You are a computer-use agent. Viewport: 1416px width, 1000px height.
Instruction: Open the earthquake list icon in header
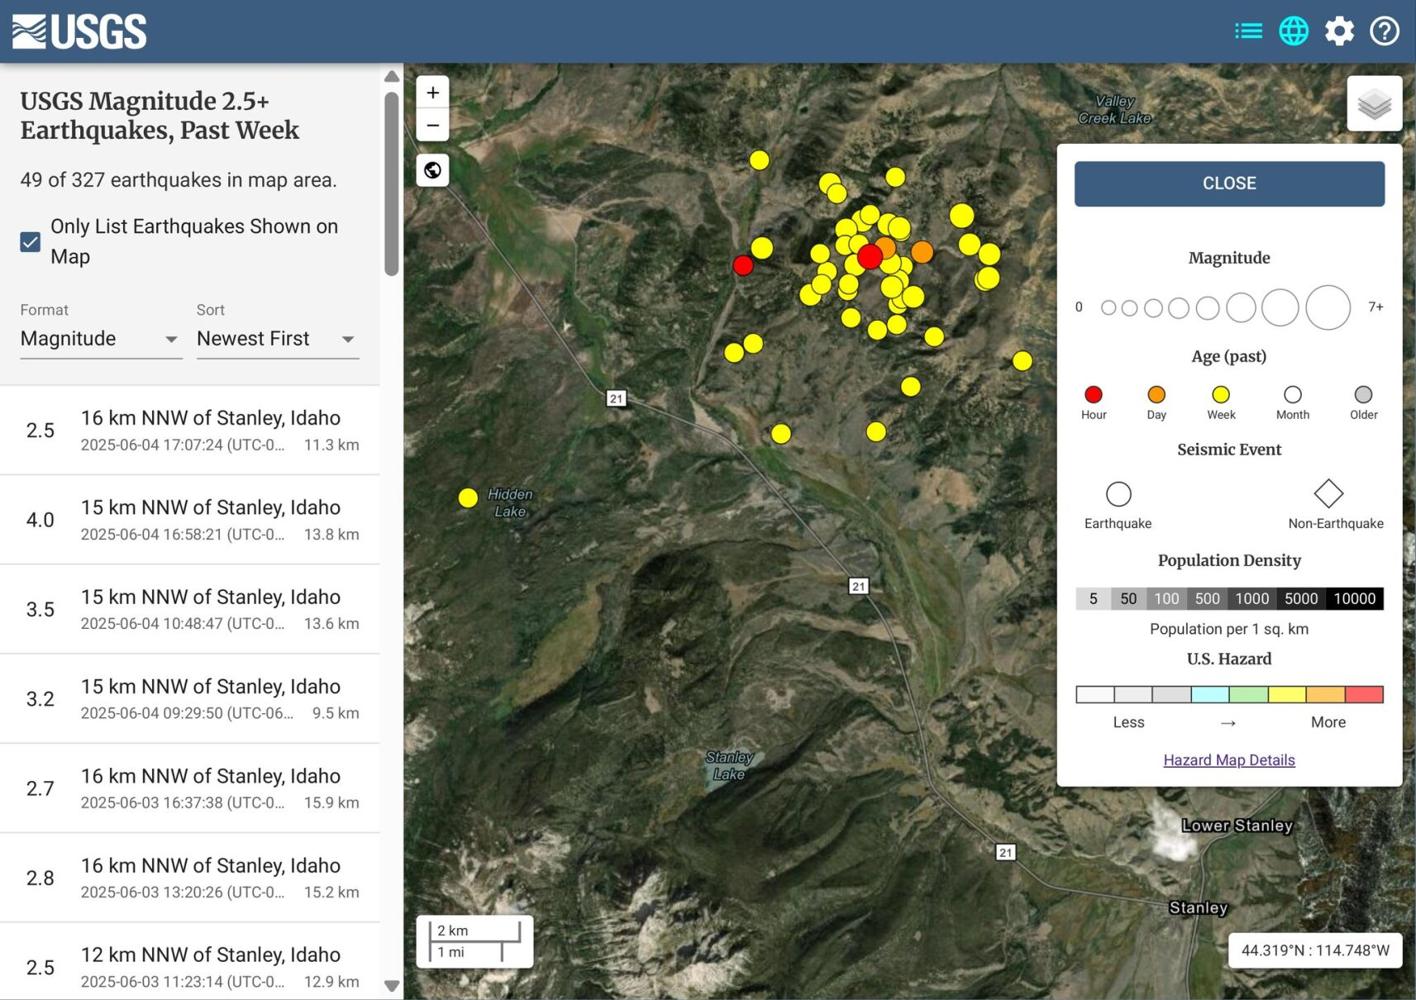1248,30
